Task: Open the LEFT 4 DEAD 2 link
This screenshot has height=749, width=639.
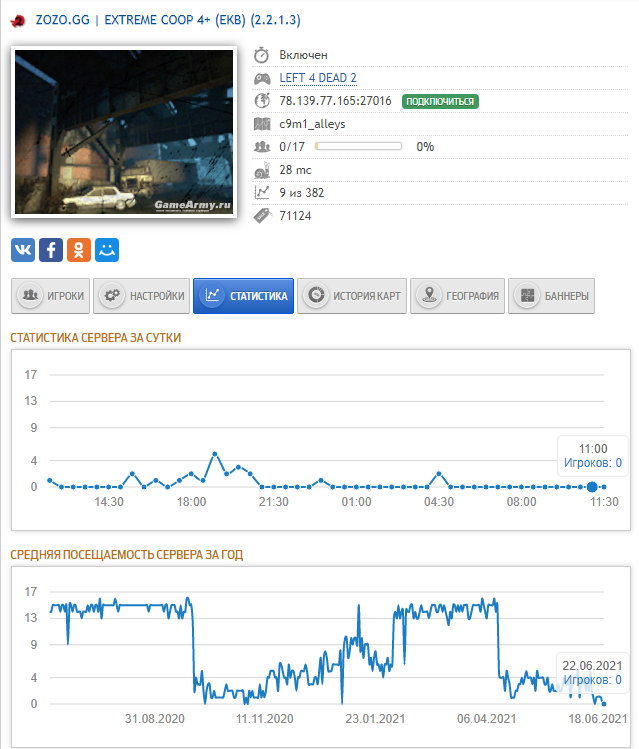Action: coord(318,78)
